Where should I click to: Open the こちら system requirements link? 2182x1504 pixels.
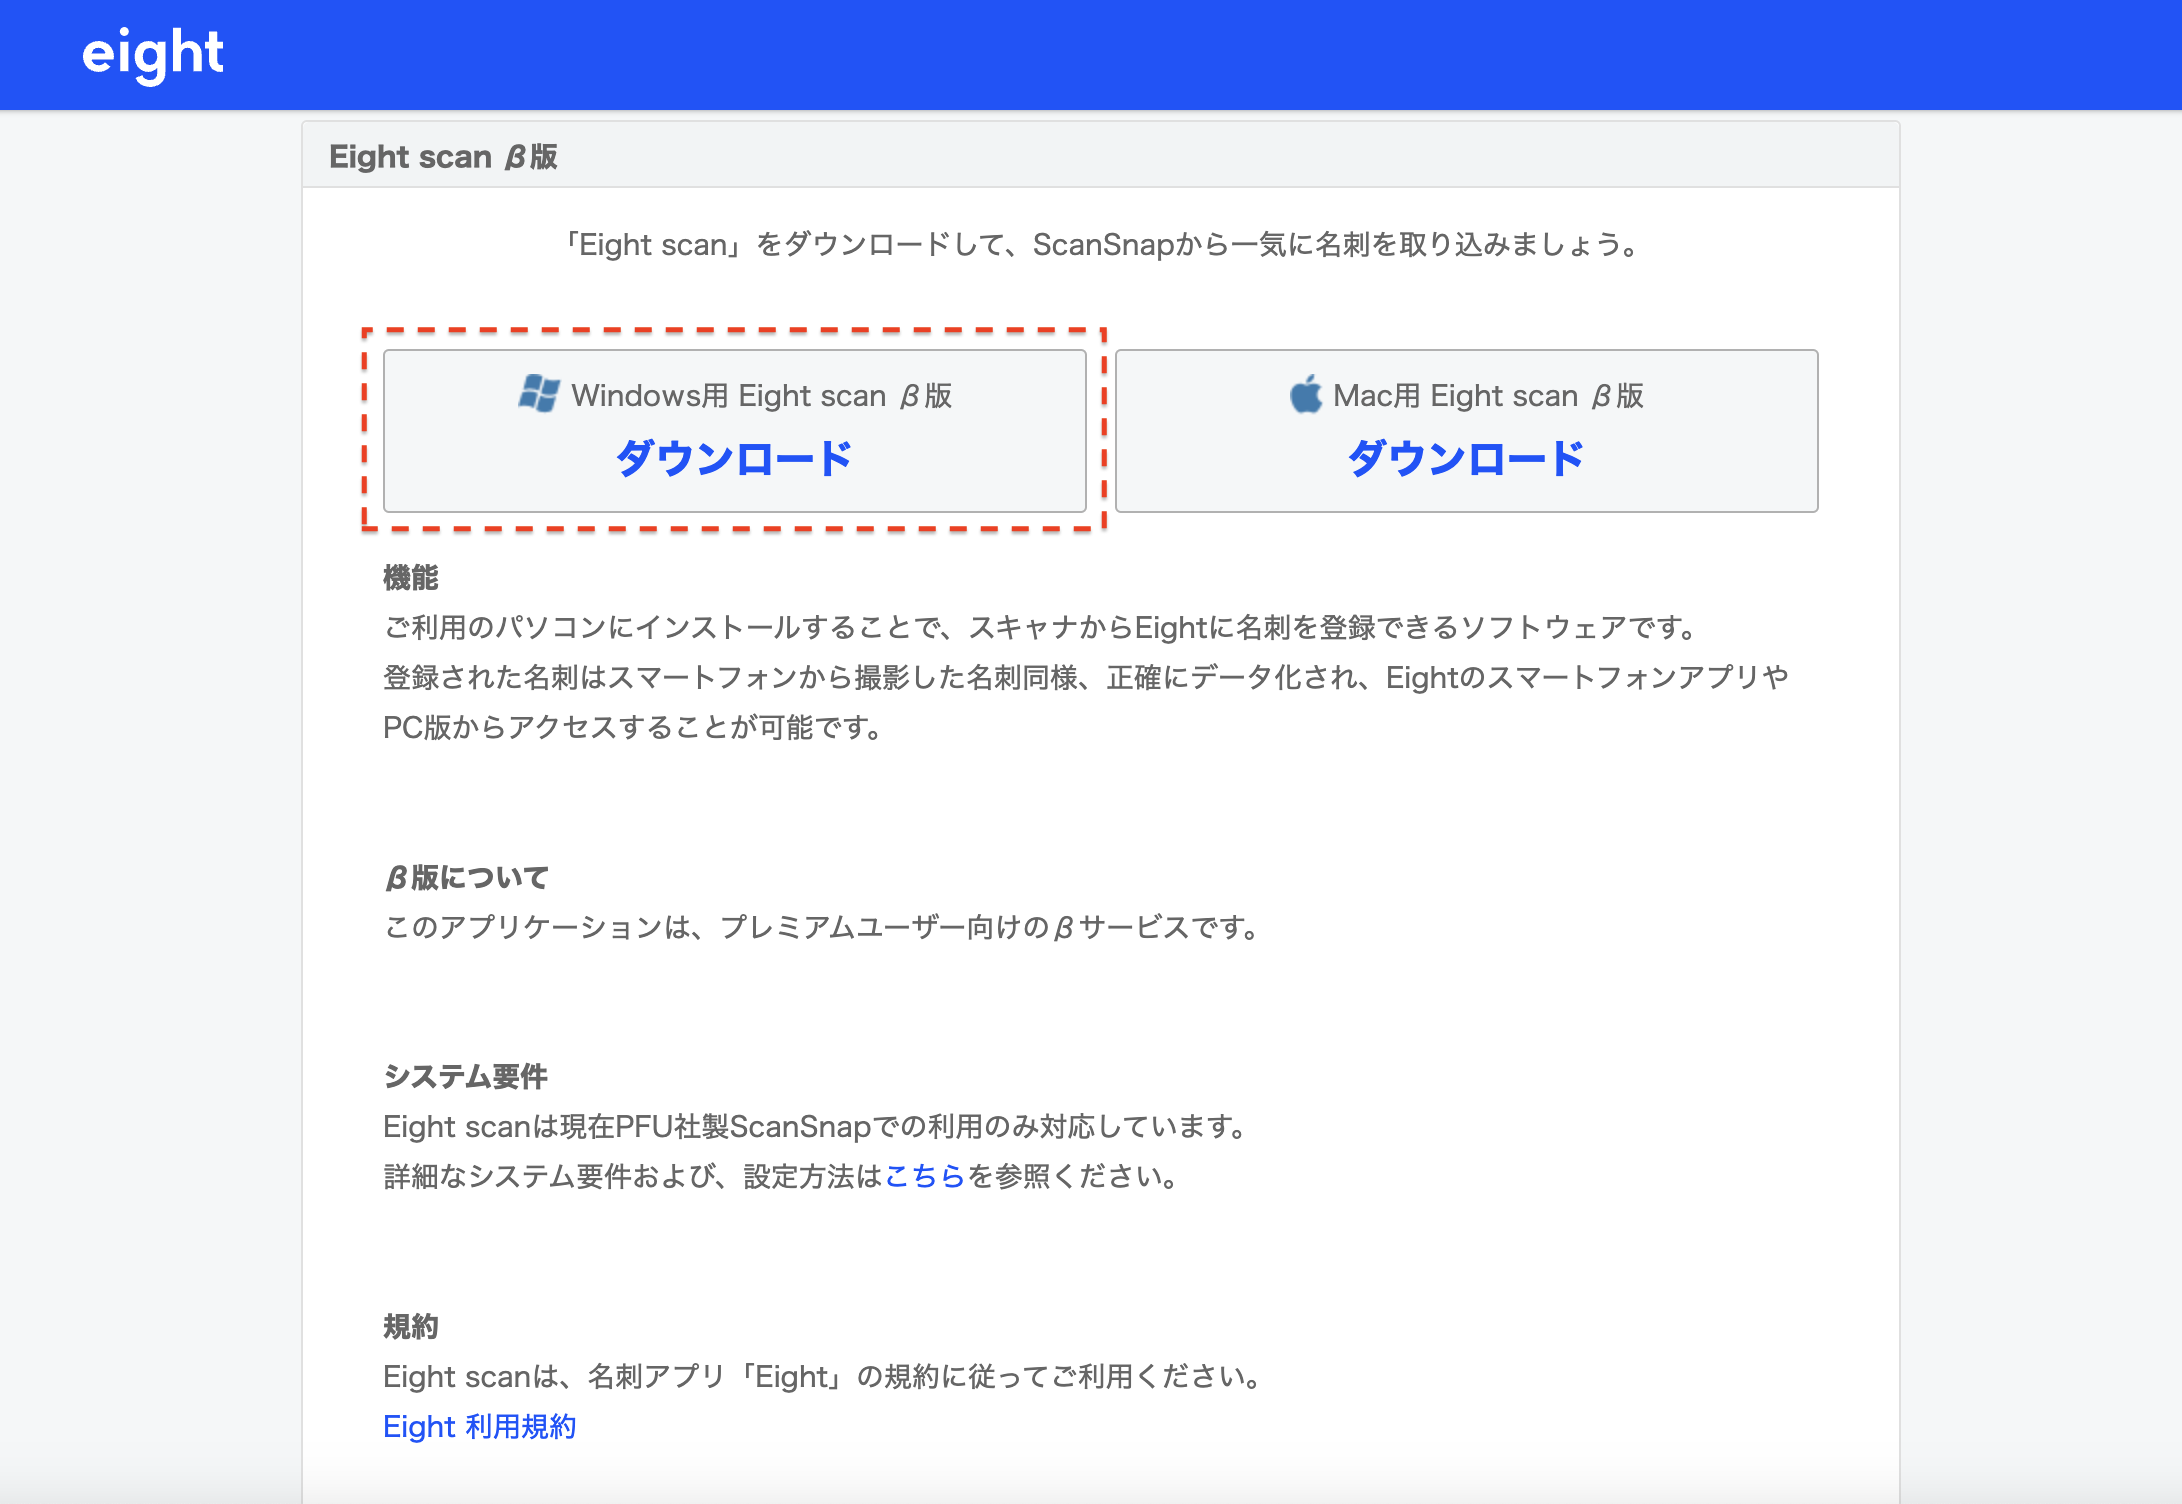pyautogui.click(x=925, y=1176)
